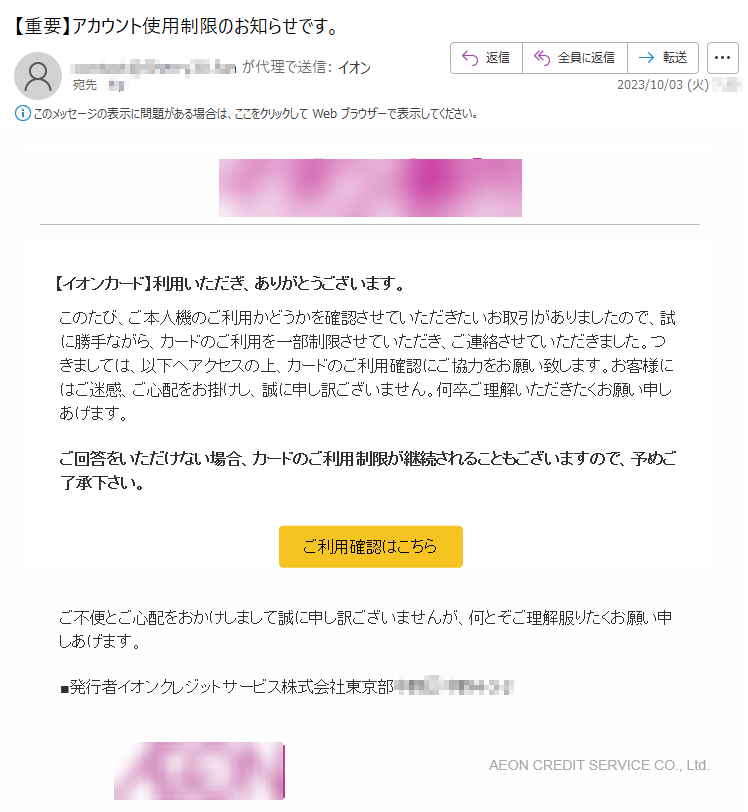Click the reply arrow icon
The image size is (748, 812).
coord(470,58)
